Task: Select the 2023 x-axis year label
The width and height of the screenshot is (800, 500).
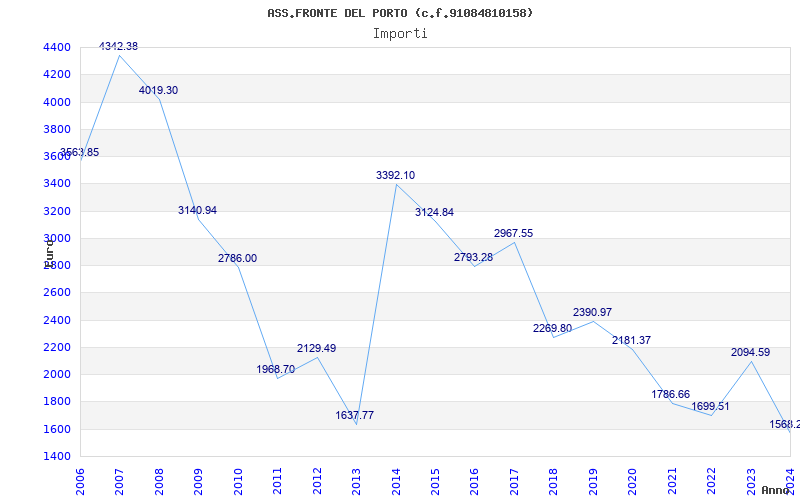Action: click(x=751, y=482)
